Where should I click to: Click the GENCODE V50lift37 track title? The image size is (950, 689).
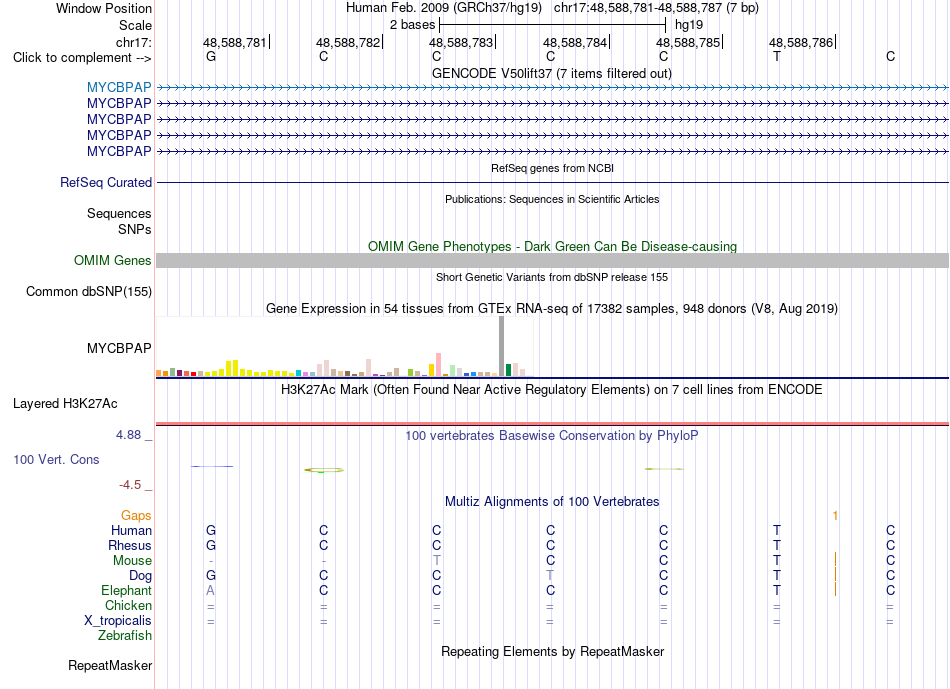point(552,74)
